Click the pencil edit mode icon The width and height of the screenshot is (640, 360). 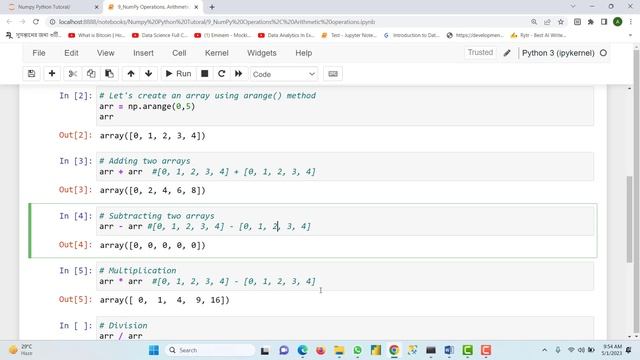[507, 53]
